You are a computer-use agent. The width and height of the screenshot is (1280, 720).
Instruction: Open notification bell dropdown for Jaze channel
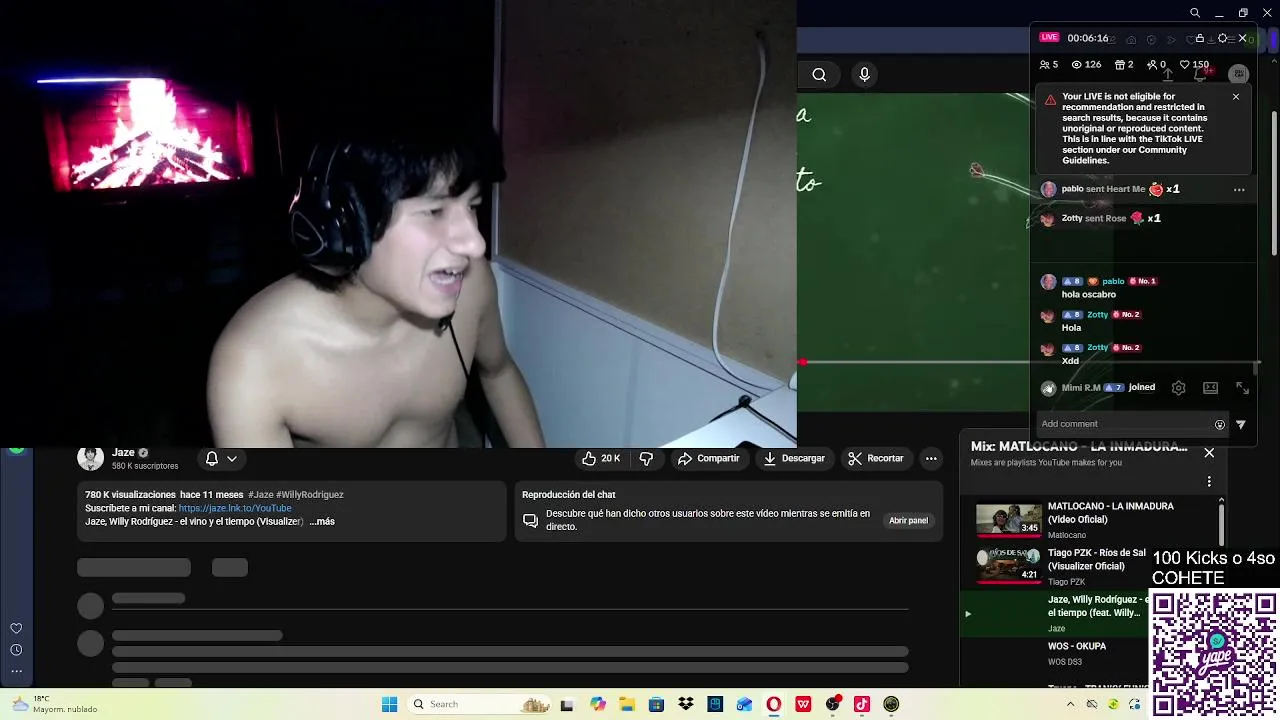tap(221, 458)
